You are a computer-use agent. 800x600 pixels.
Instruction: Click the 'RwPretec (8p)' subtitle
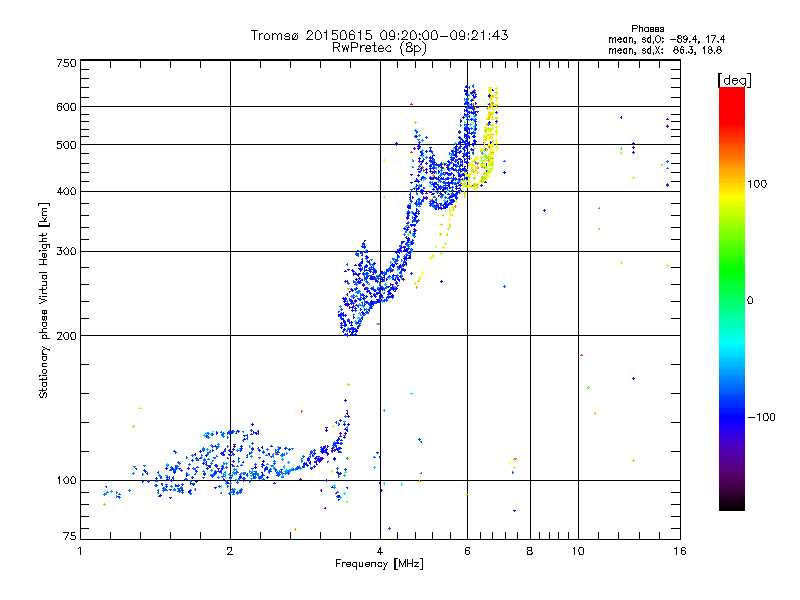click(x=379, y=47)
